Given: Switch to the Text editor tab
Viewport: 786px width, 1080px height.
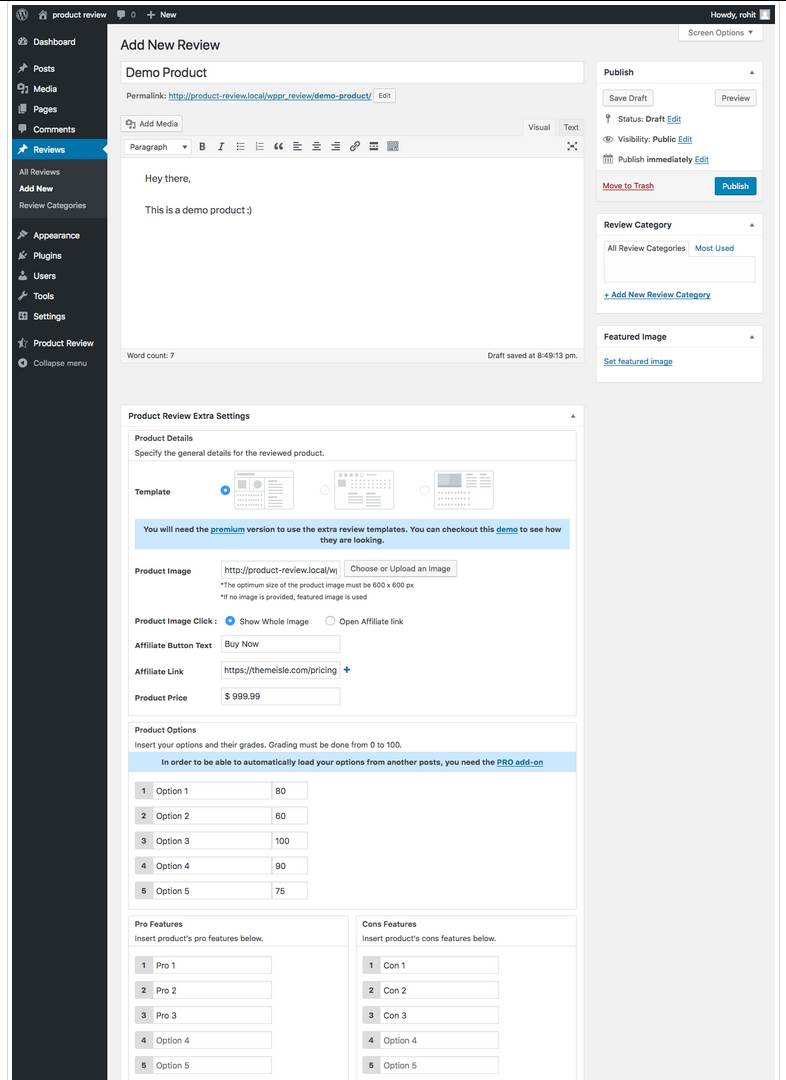Looking at the screenshot, I should tap(570, 127).
